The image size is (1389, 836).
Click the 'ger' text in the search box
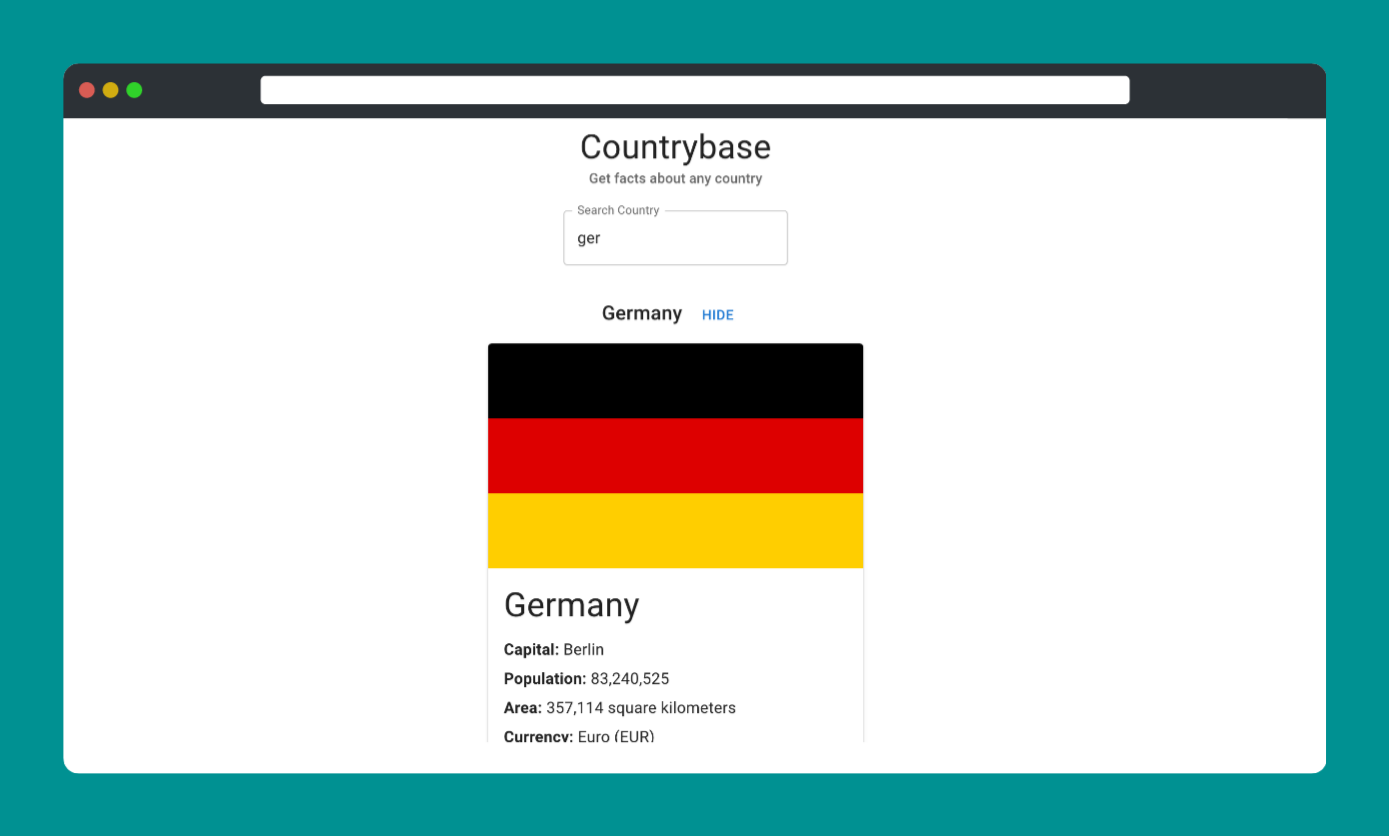click(x=588, y=238)
